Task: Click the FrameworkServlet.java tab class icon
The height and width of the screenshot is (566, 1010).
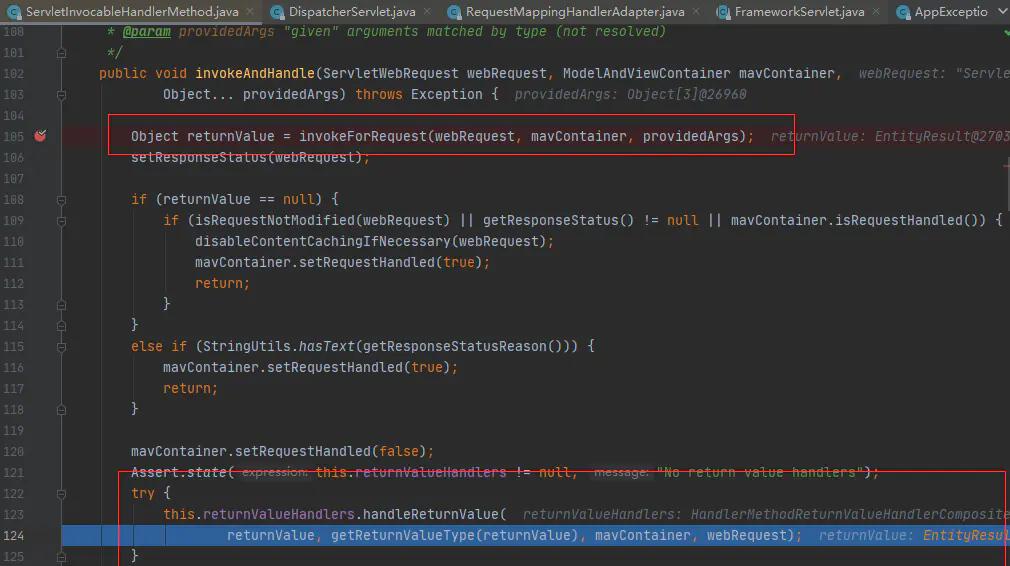Action: [722, 12]
